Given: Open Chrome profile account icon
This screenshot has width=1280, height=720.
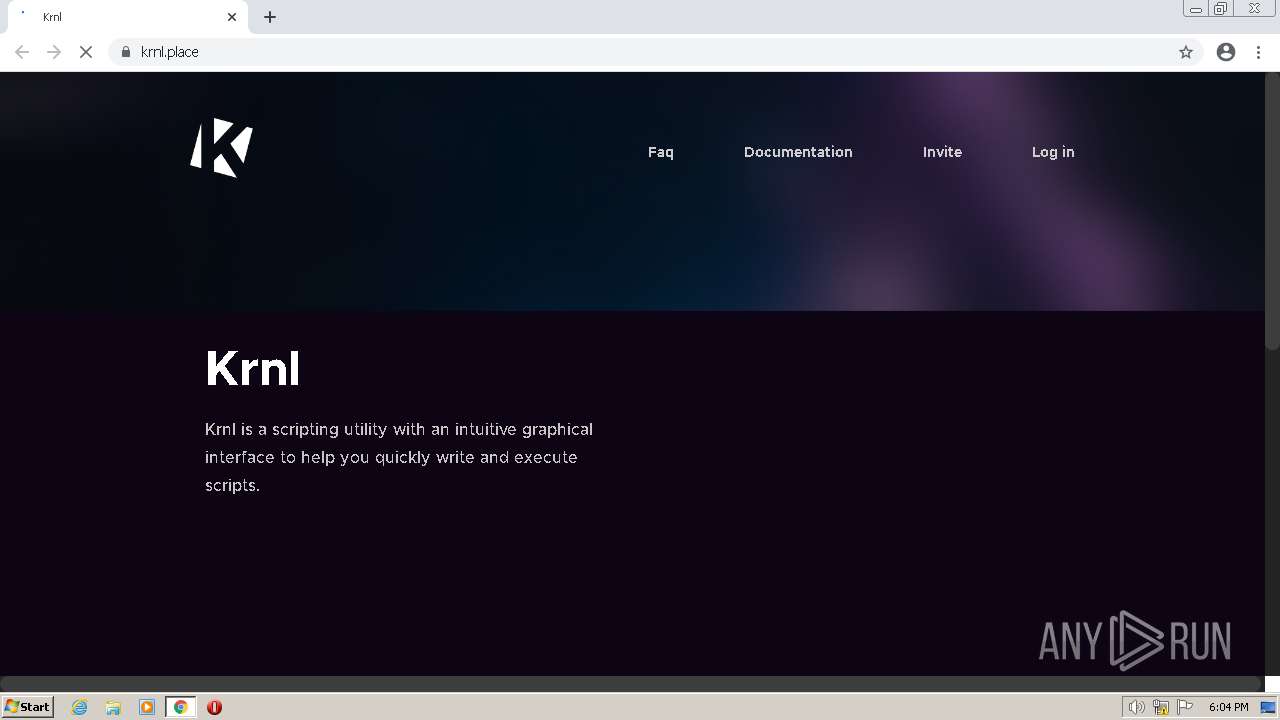Looking at the screenshot, I should click(x=1226, y=52).
